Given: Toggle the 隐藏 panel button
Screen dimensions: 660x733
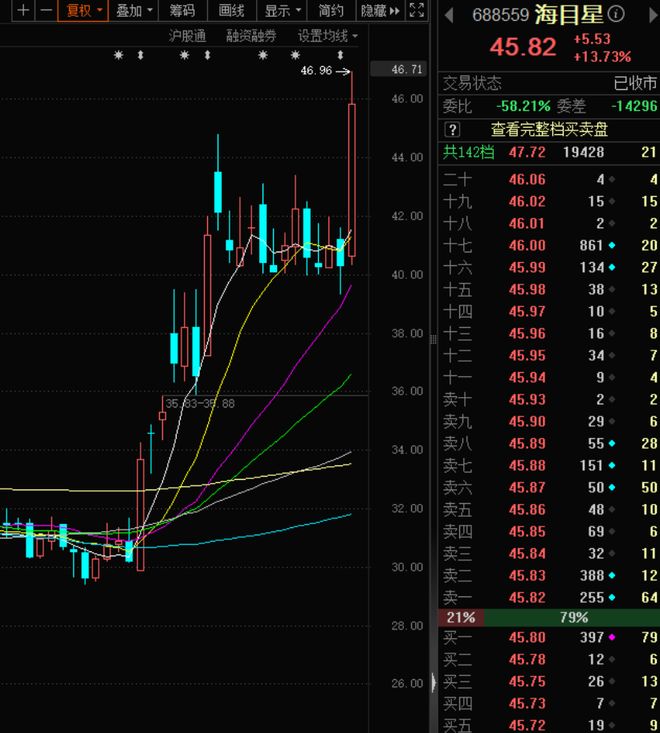Looking at the screenshot, I should tap(372, 11).
